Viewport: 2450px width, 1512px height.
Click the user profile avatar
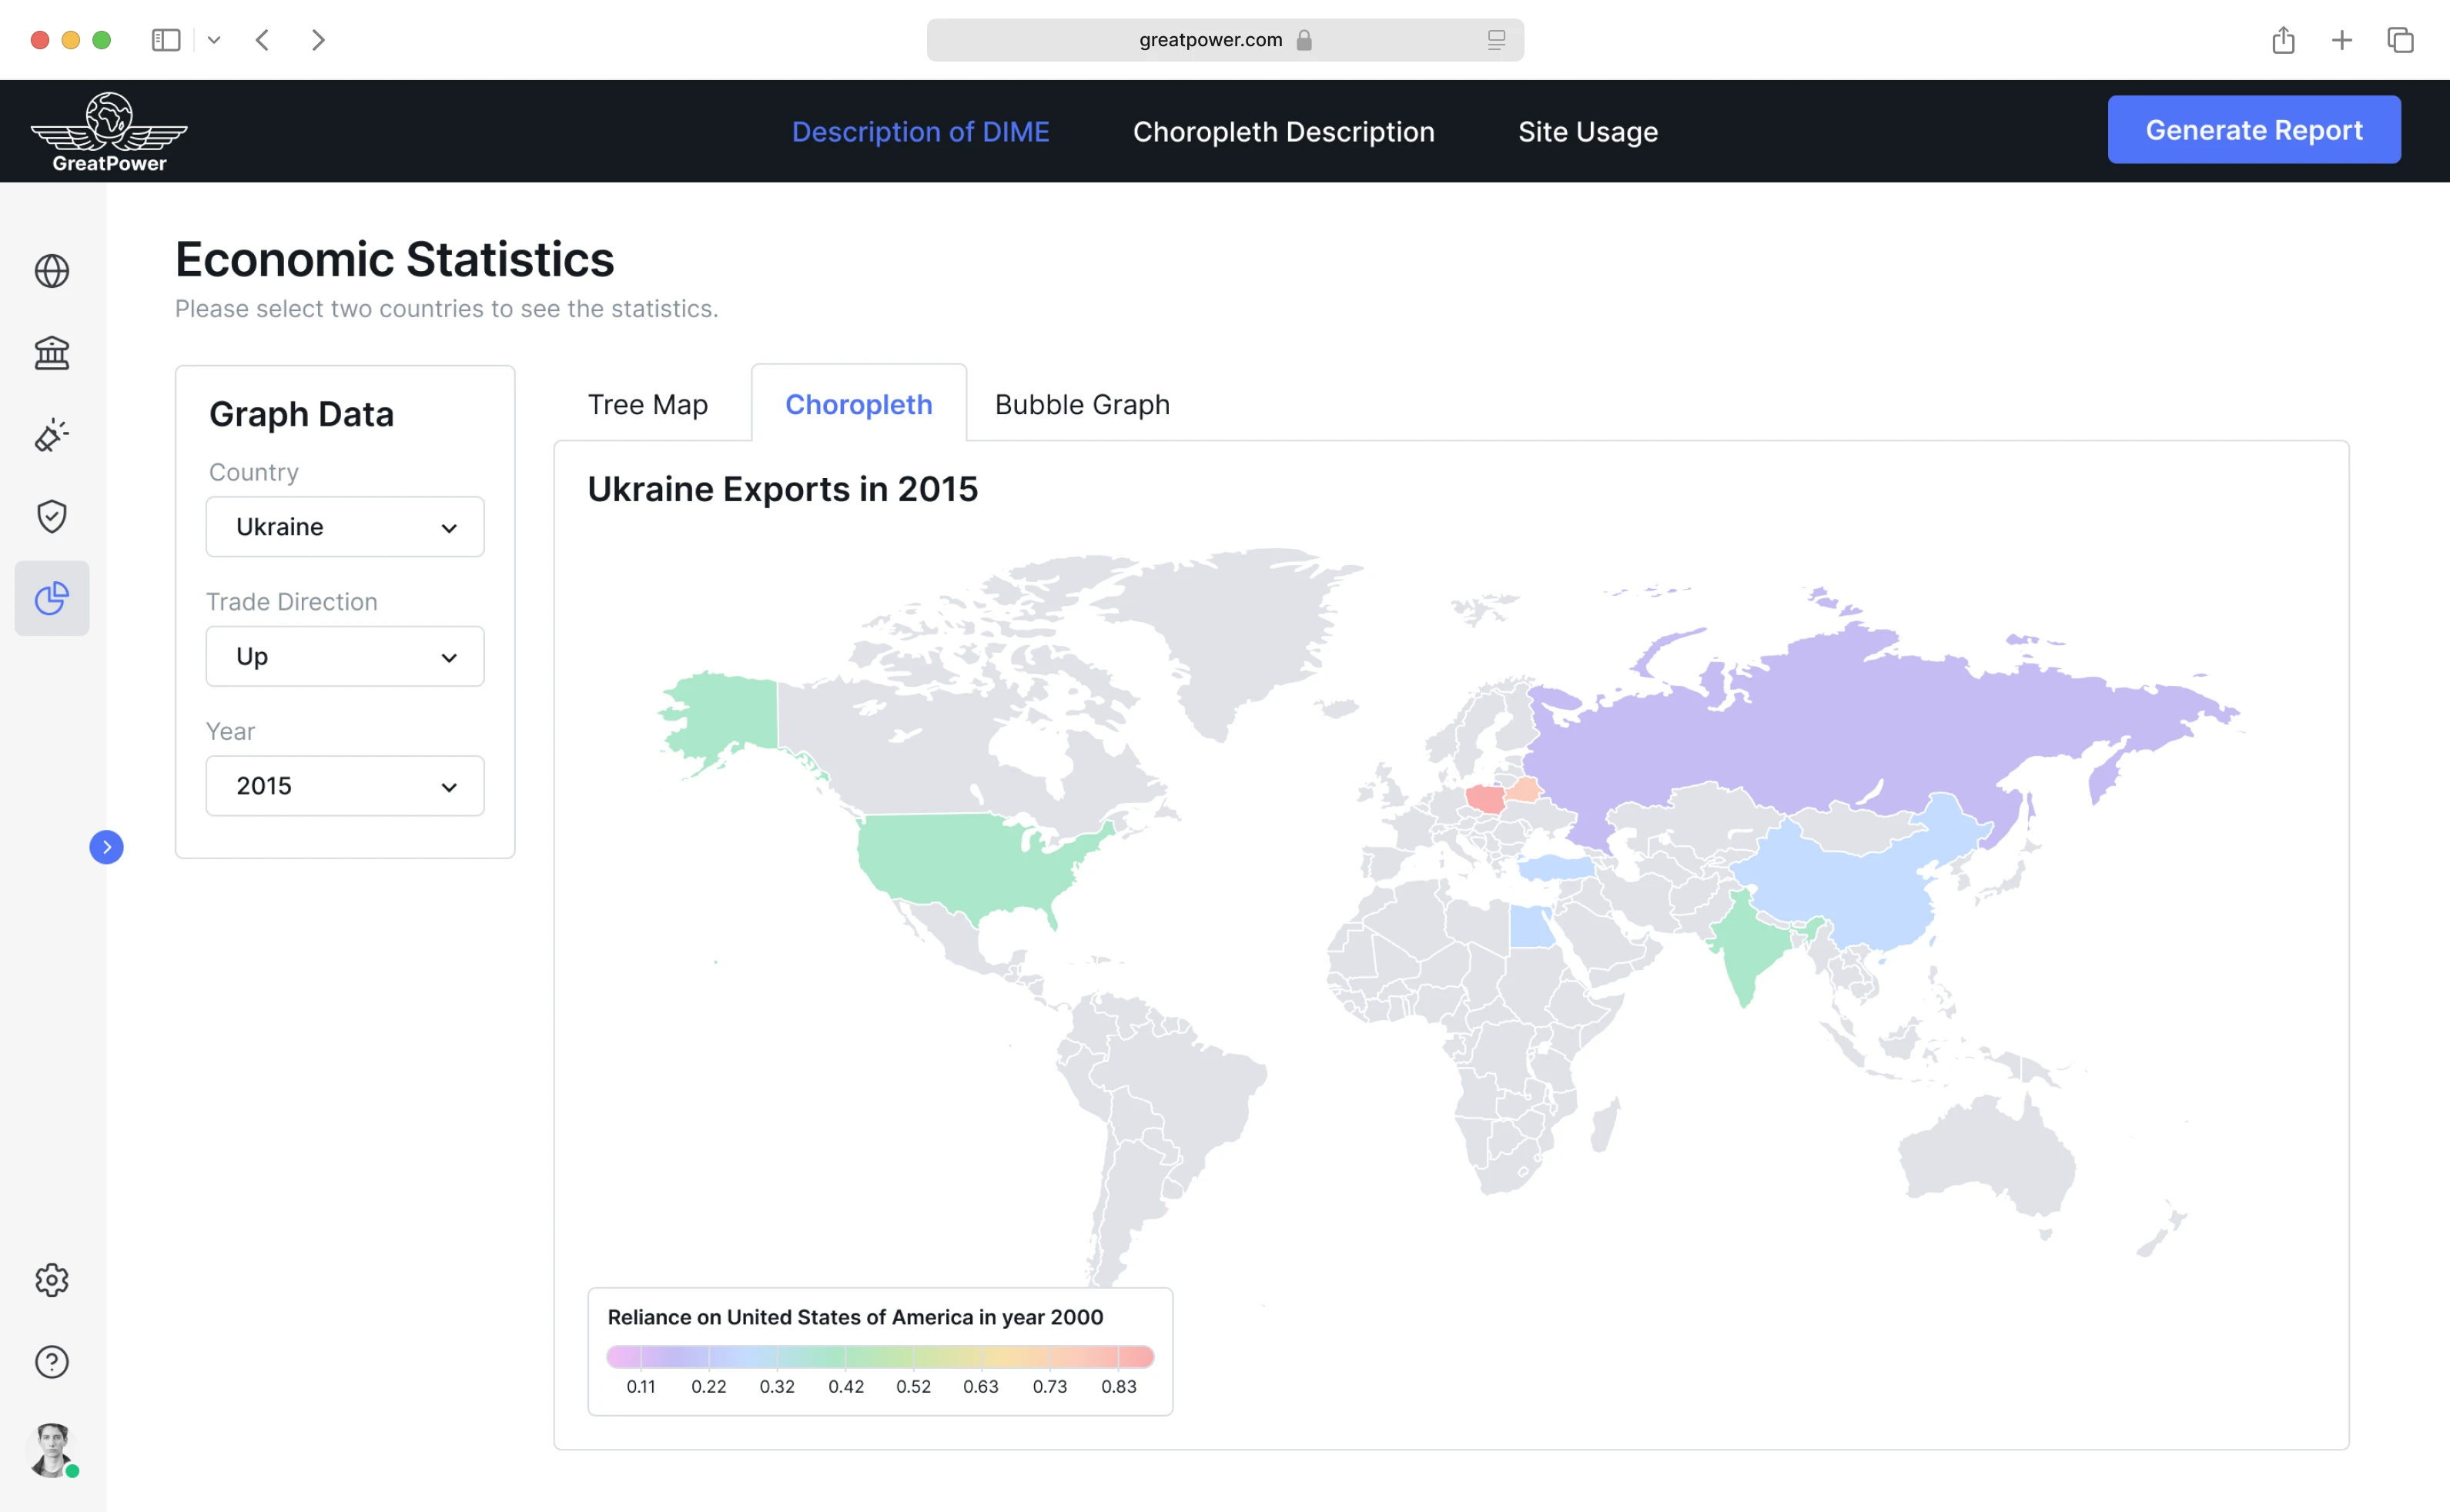pyautogui.click(x=52, y=1449)
